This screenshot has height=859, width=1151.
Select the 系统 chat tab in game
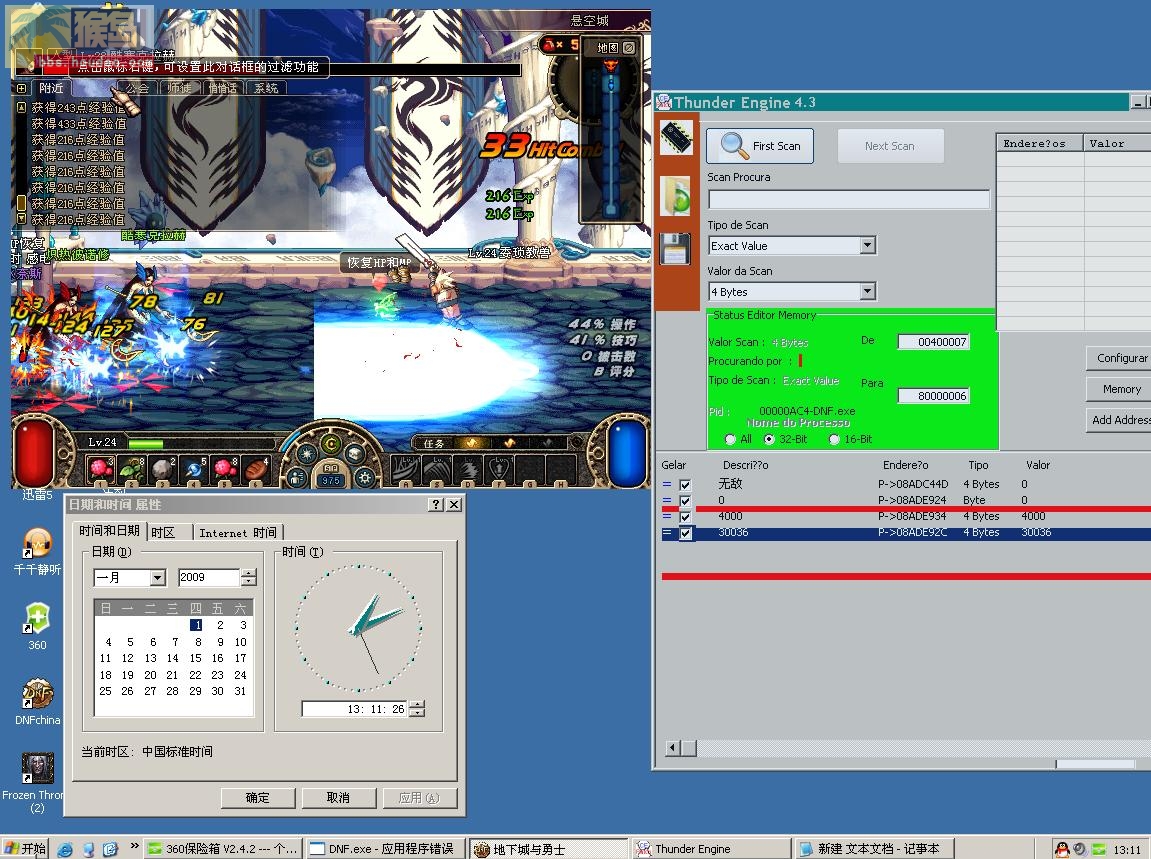pyautogui.click(x=266, y=88)
